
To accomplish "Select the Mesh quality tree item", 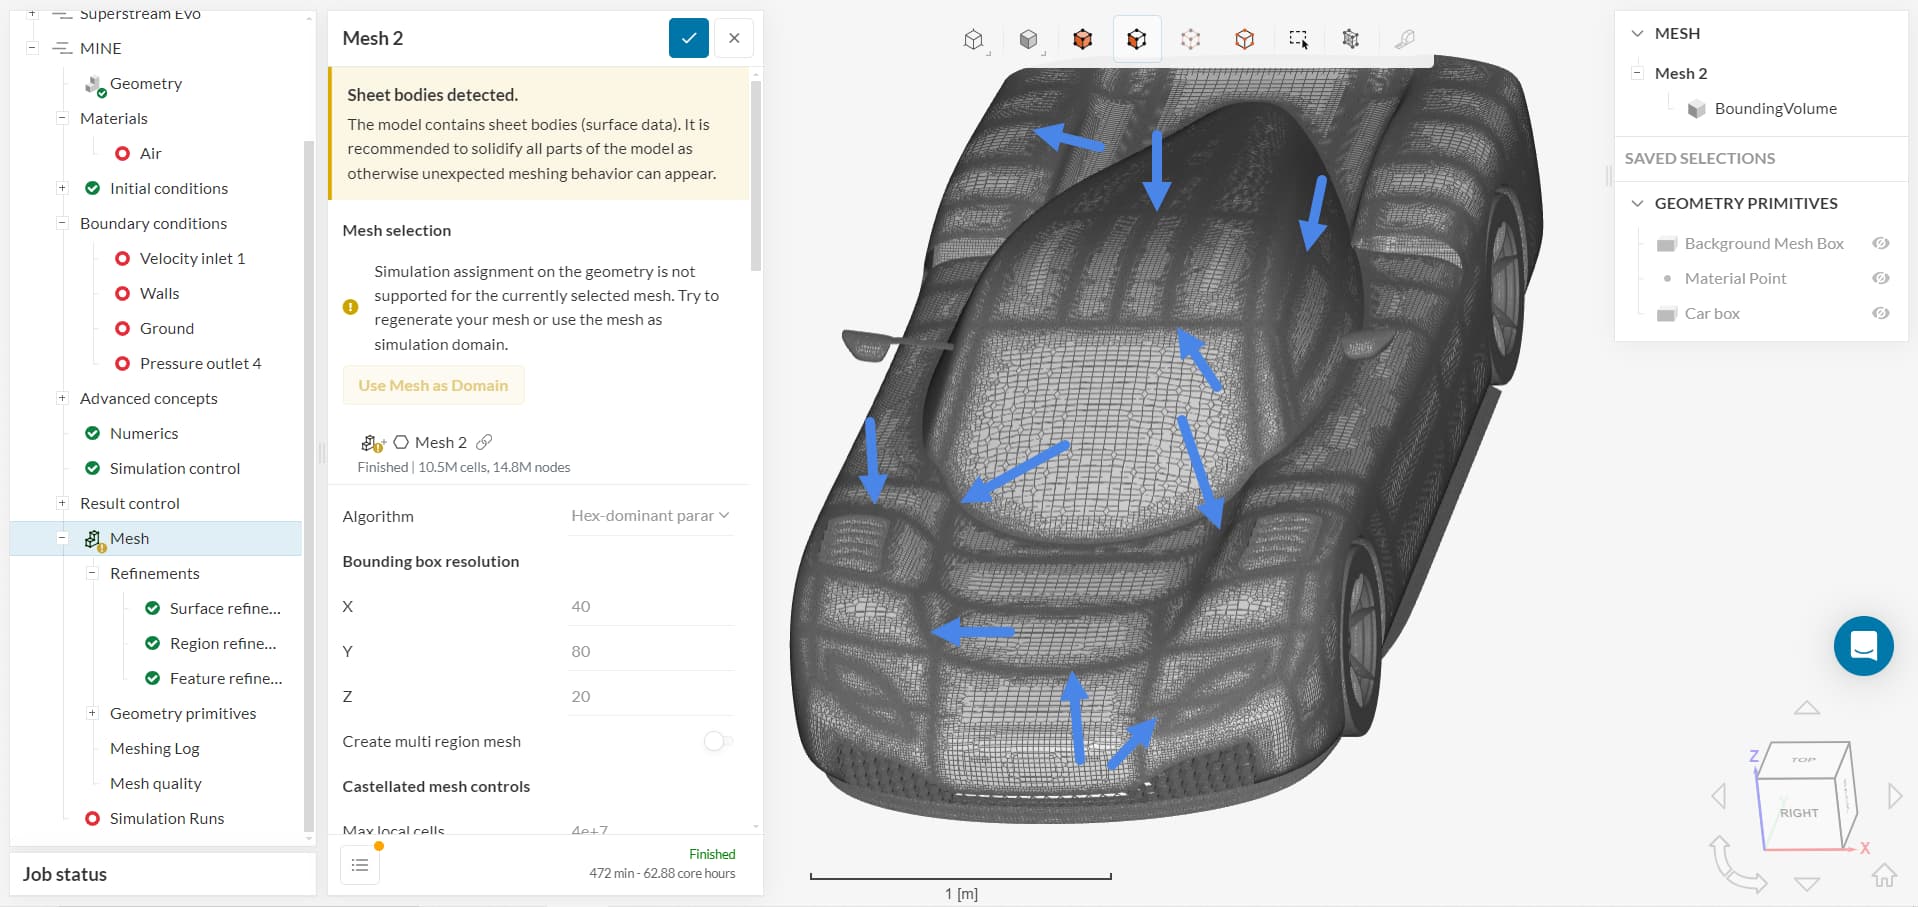I will click(x=155, y=783).
